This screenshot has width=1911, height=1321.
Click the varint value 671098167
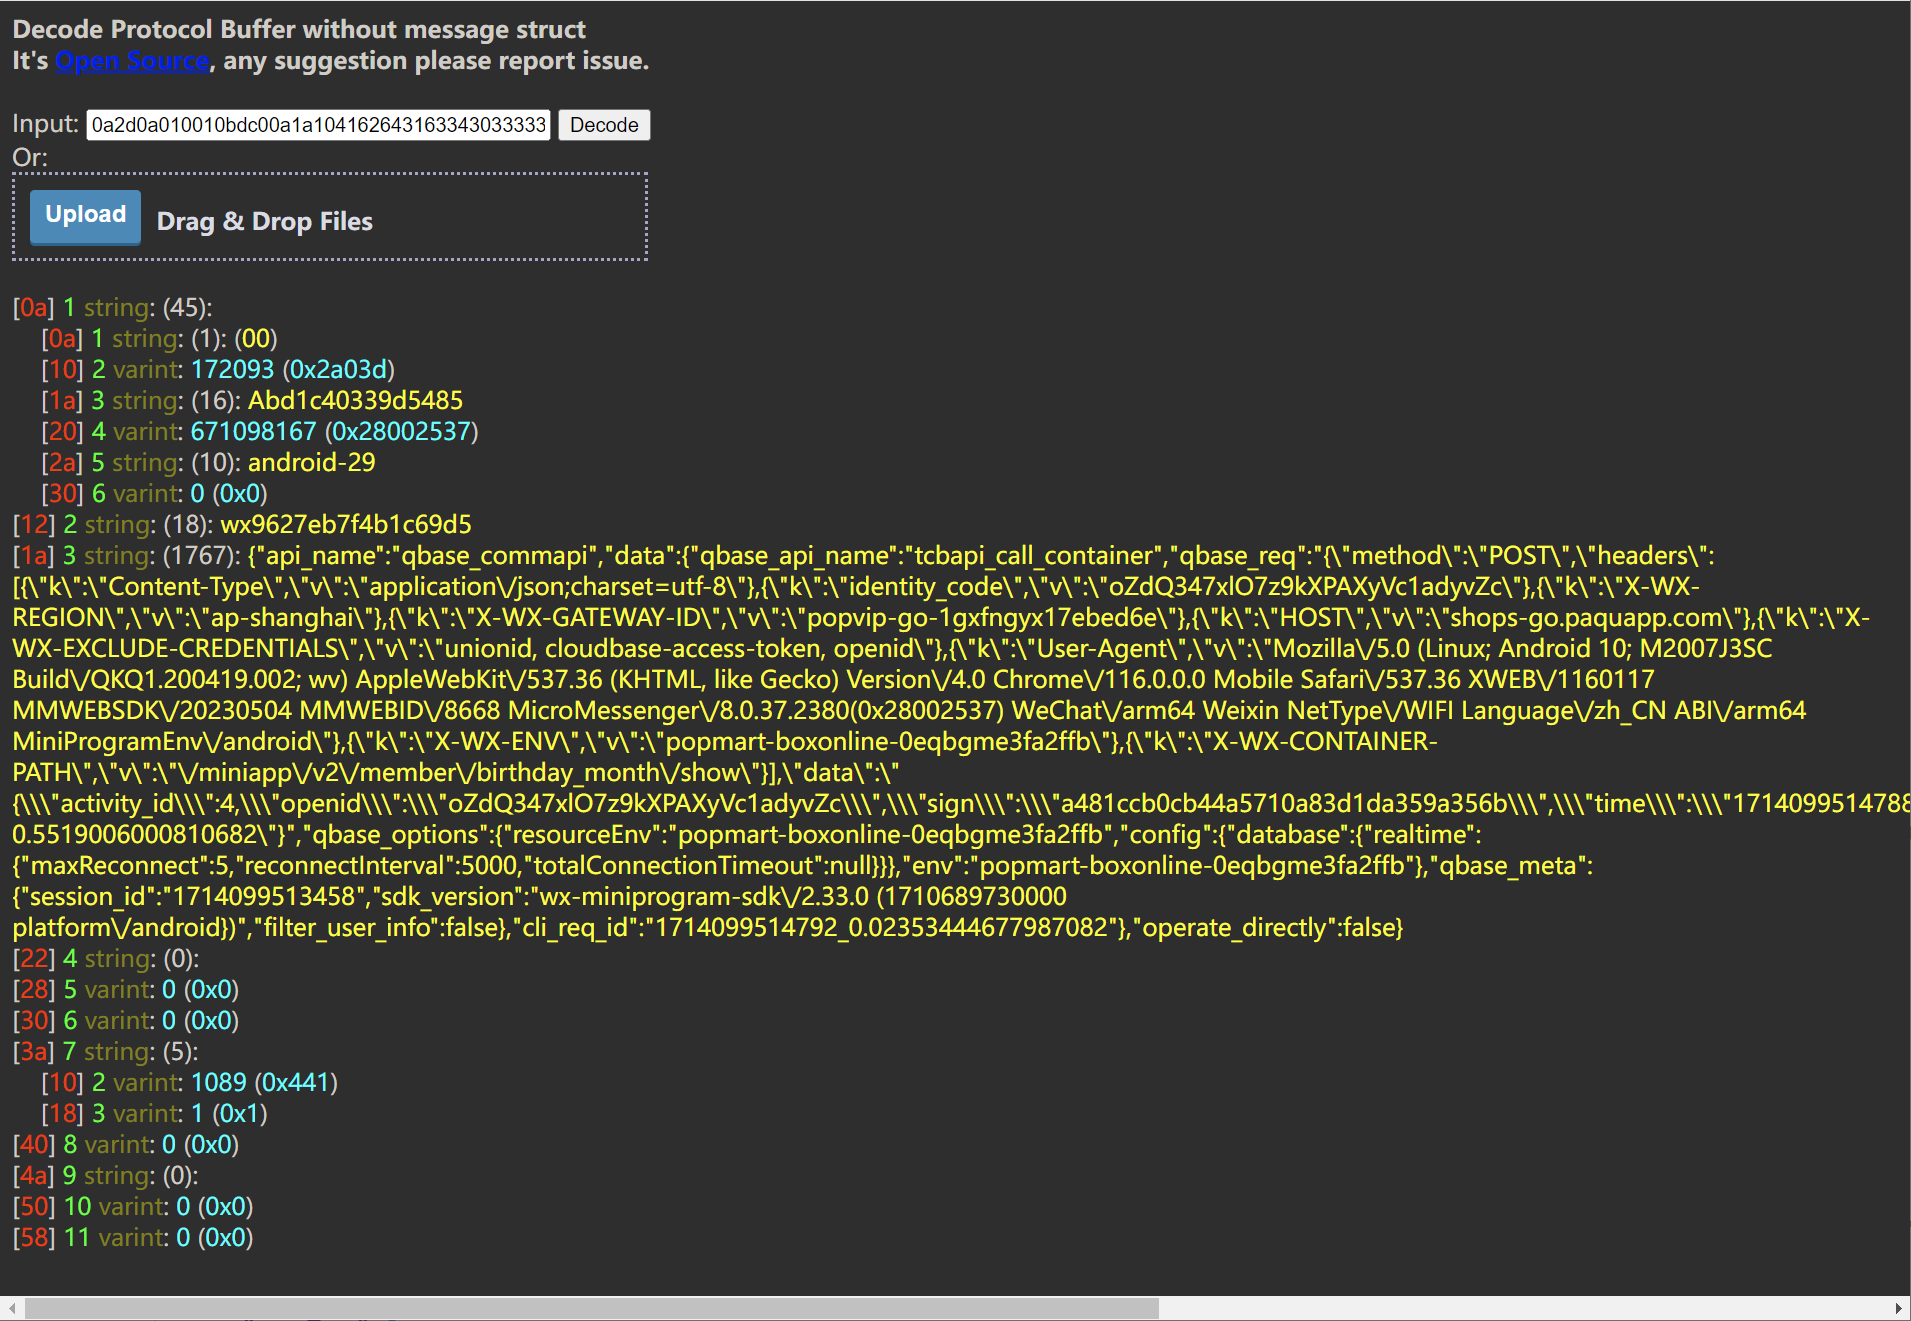(x=253, y=432)
